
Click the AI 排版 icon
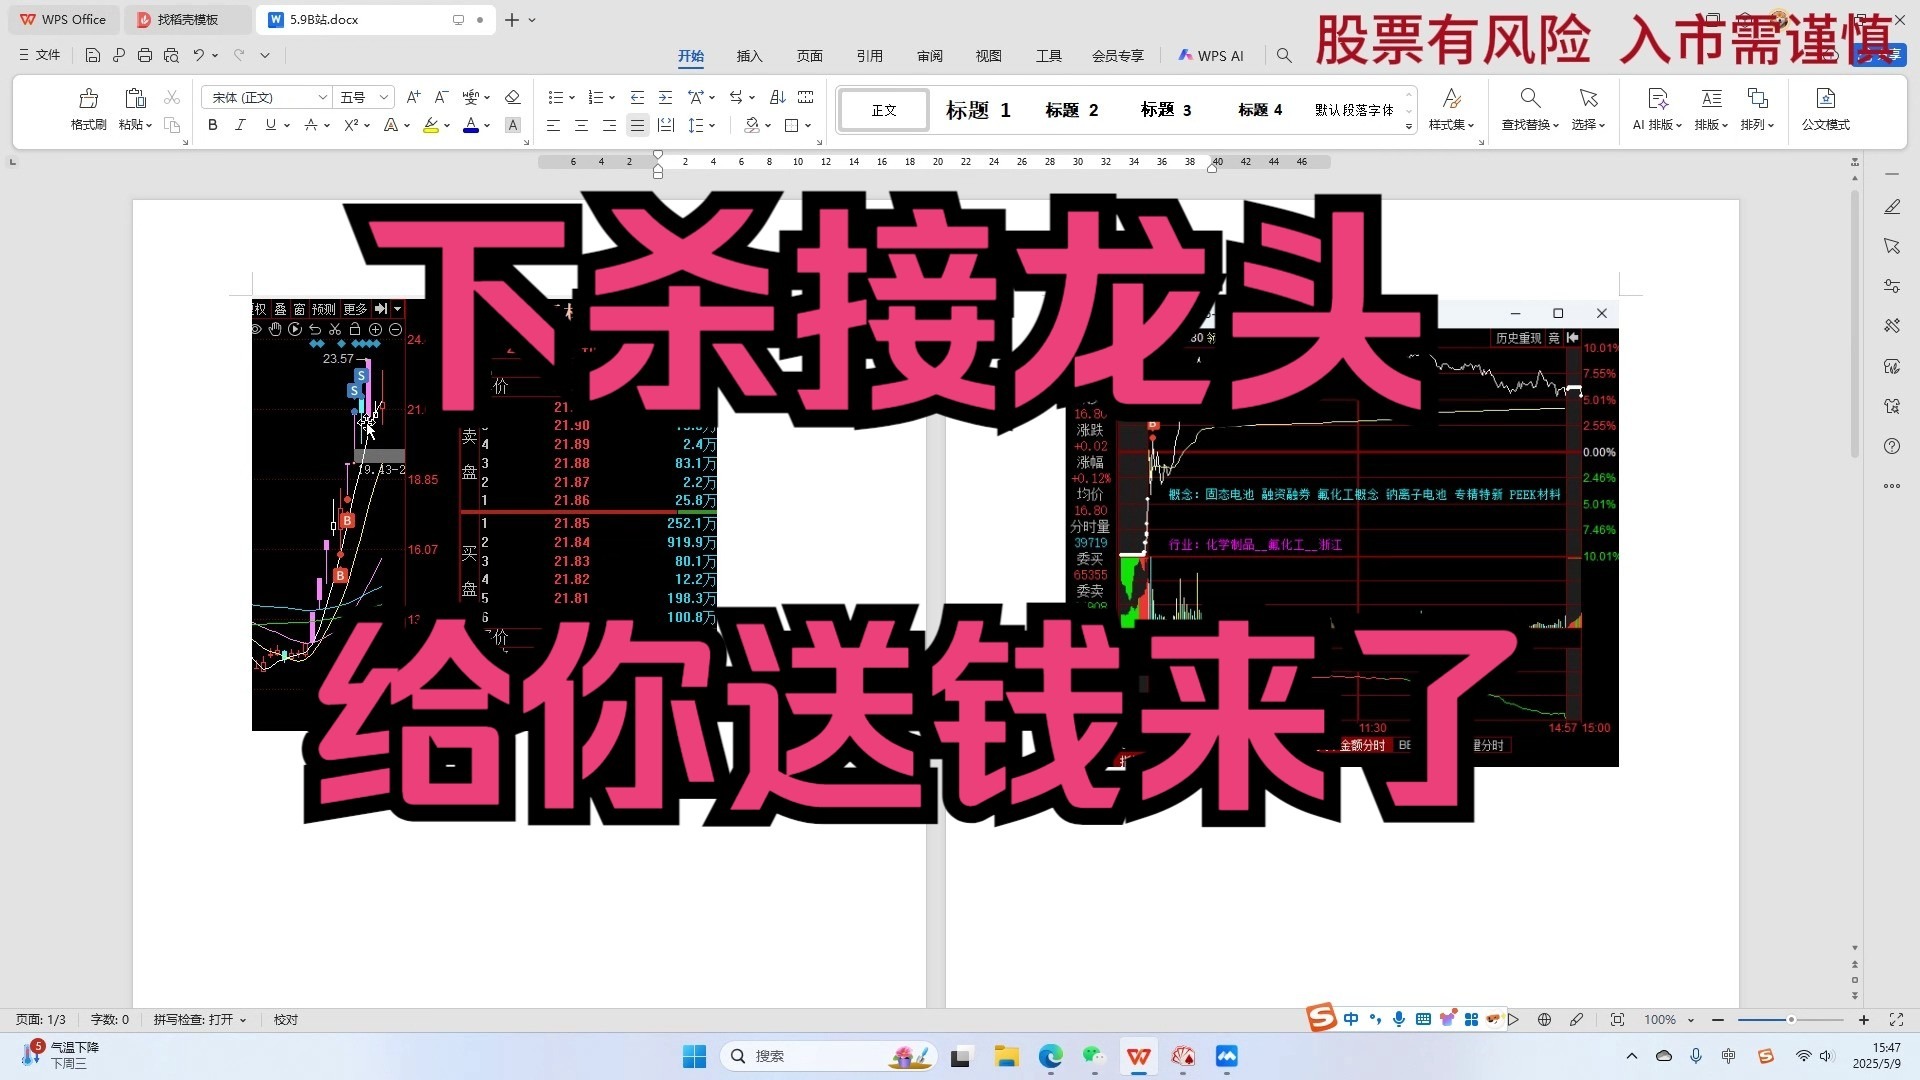tap(1657, 109)
